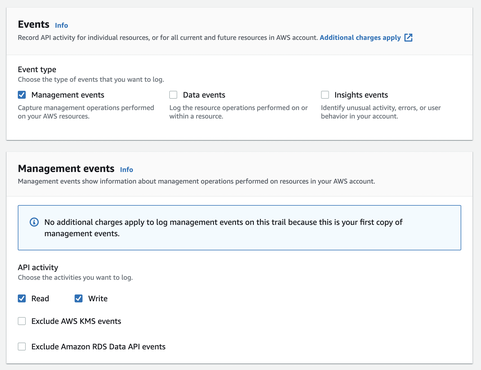Click the 'Event type' label text

[37, 69]
